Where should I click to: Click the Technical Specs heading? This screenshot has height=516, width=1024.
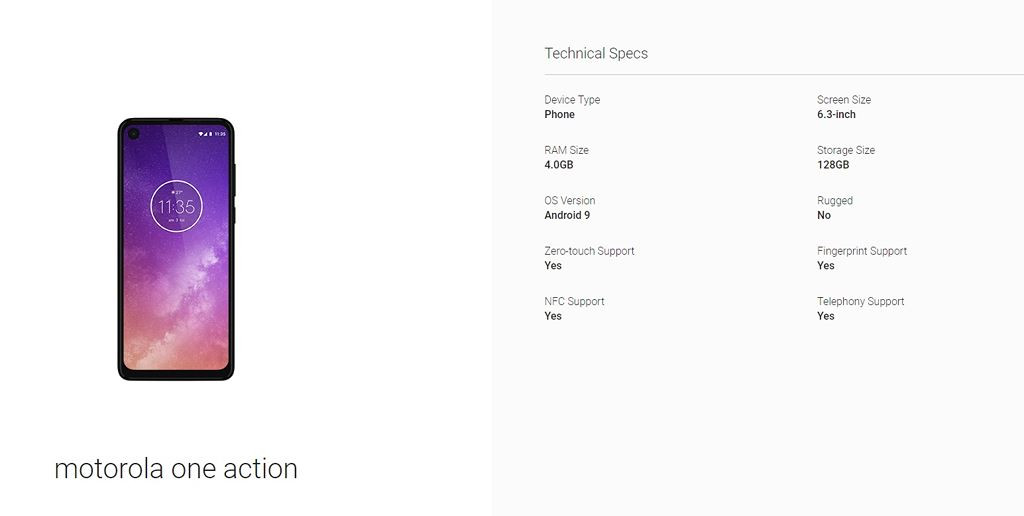pyautogui.click(x=596, y=53)
